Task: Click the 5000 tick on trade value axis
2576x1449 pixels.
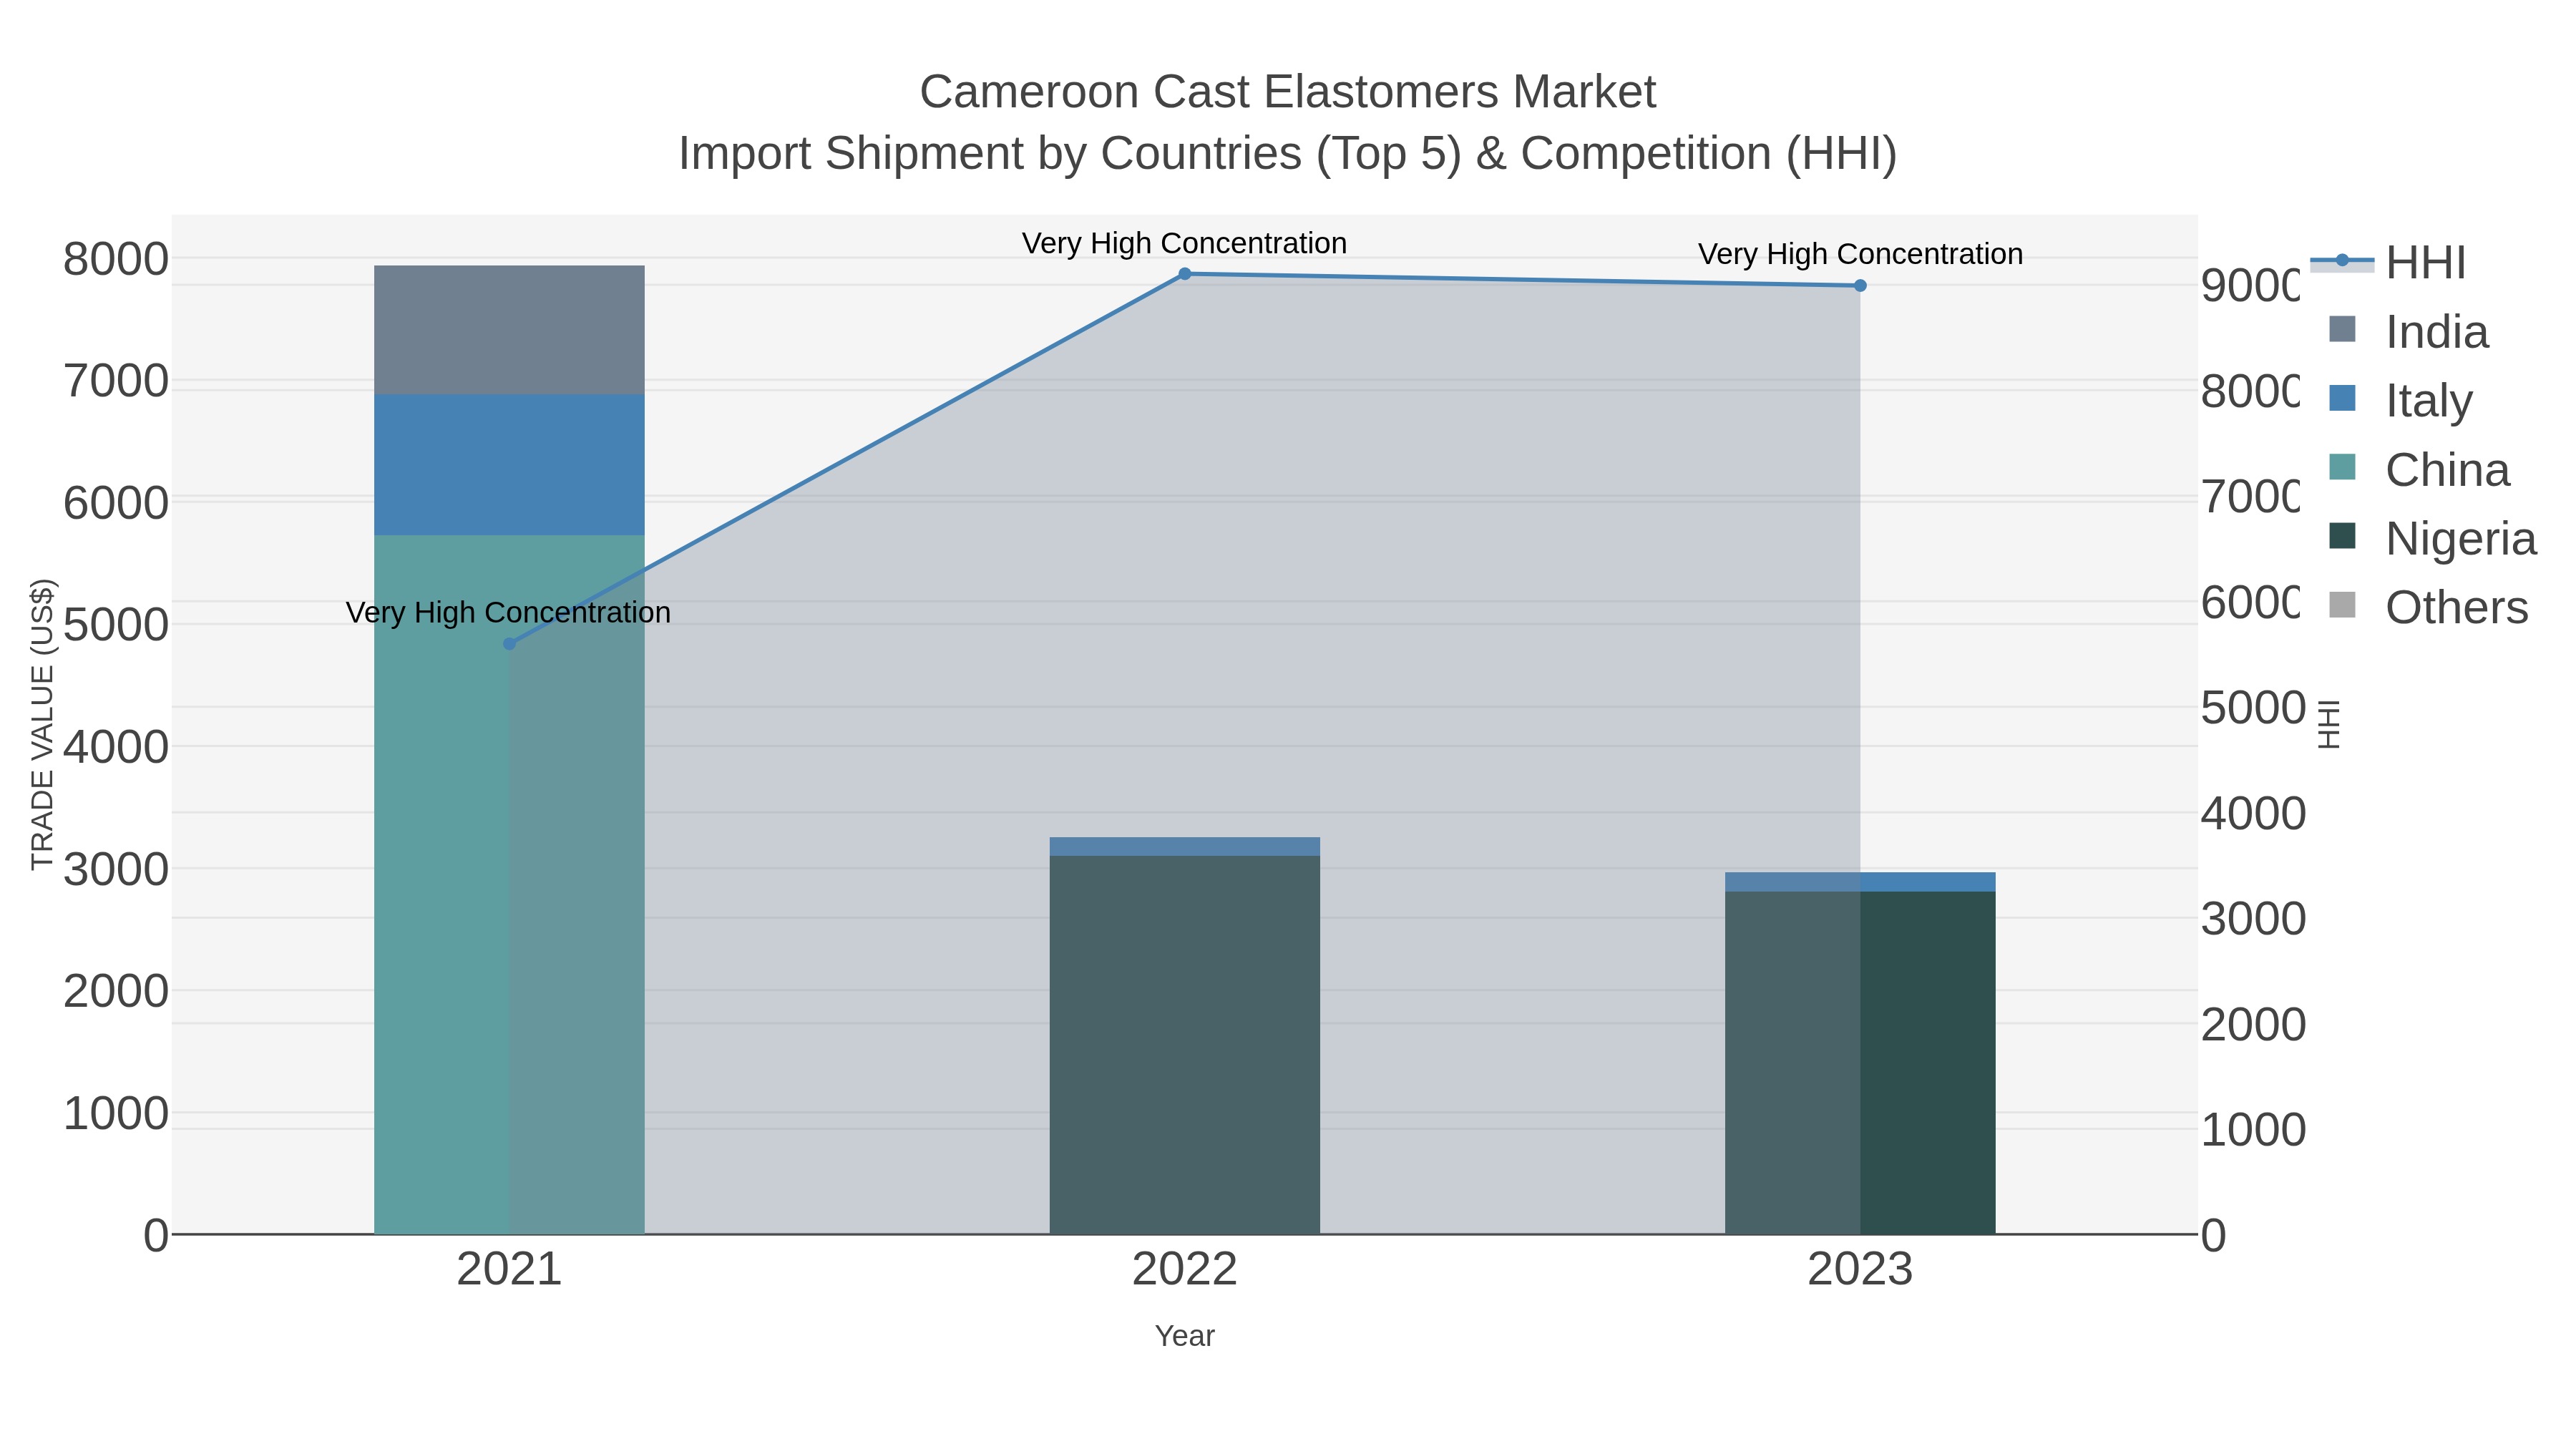Action: (116, 625)
